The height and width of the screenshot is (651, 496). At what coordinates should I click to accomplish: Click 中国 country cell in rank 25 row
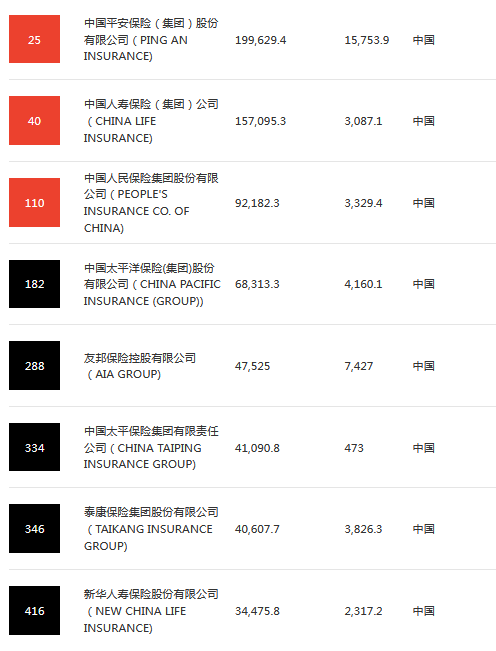click(423, 40)
